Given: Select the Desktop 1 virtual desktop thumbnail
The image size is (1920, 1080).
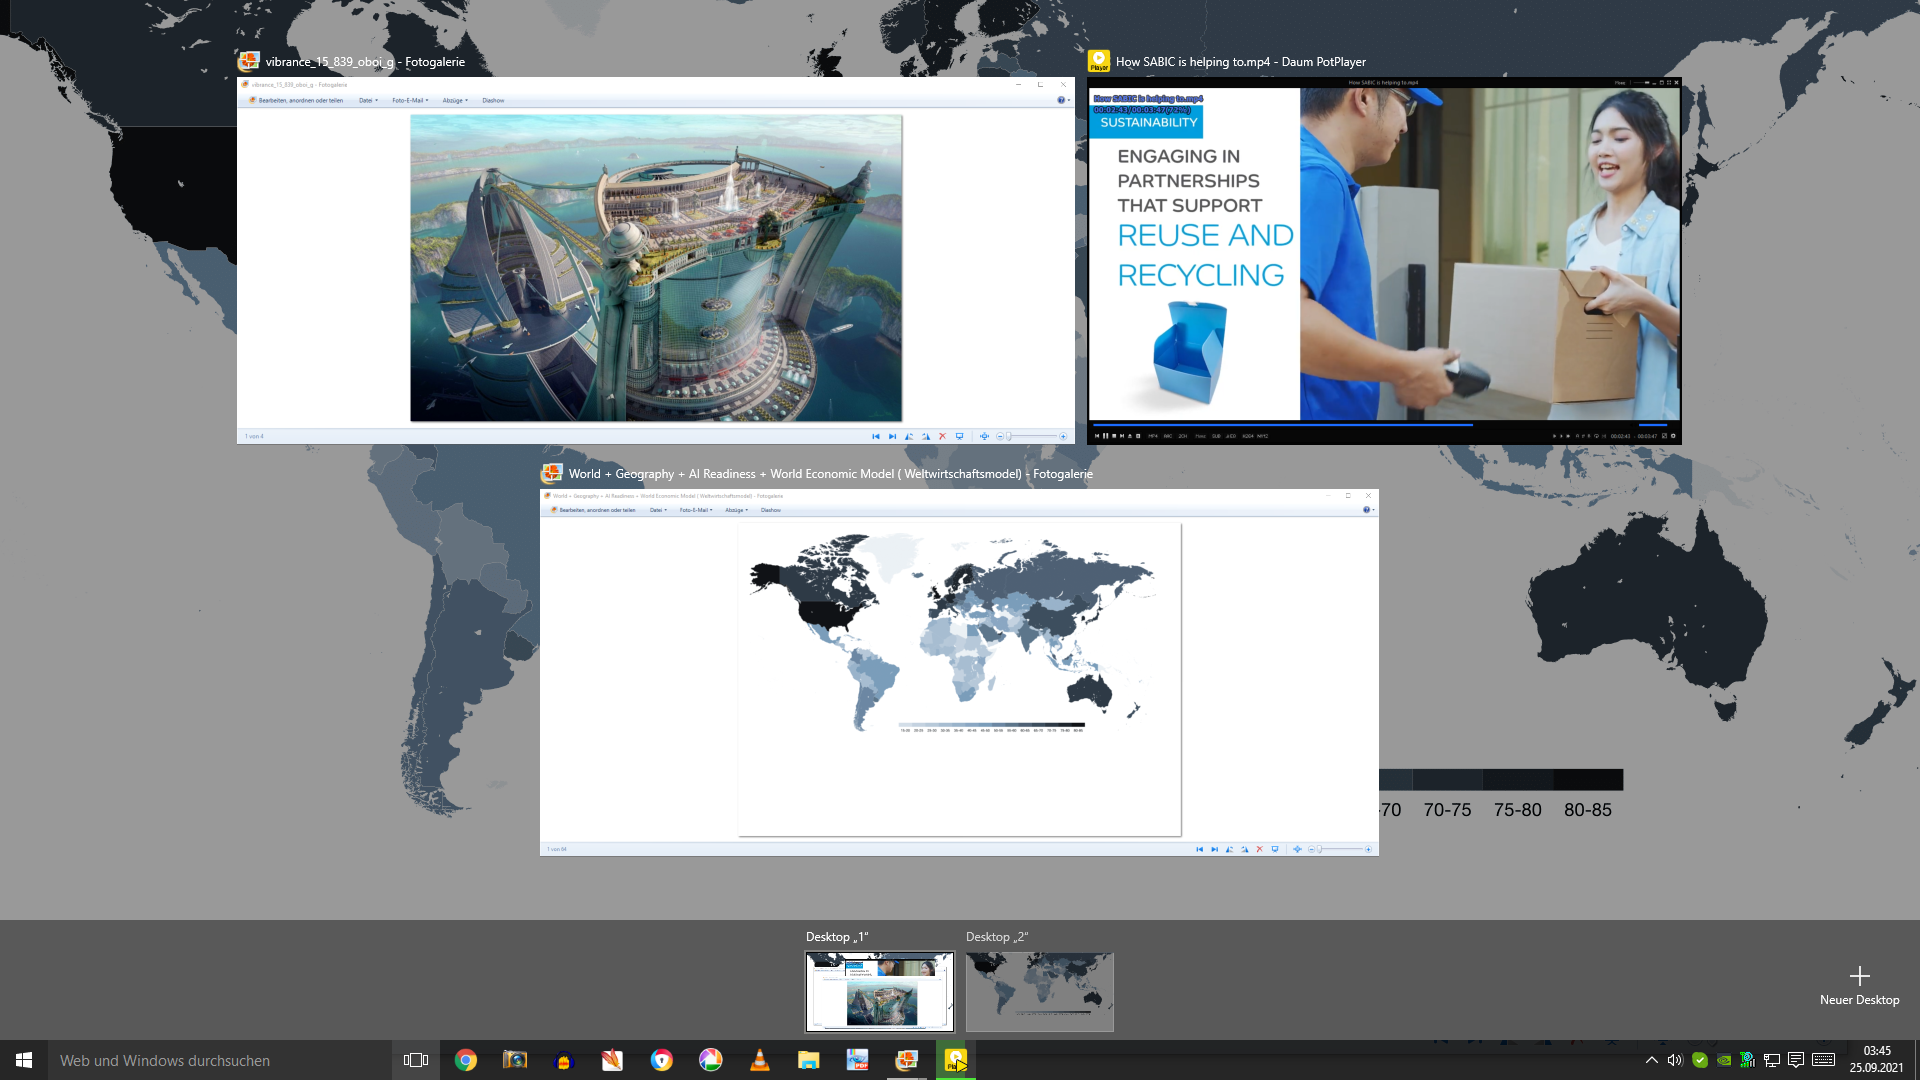Looking at the screenshot, I should [x=880, y=991].
